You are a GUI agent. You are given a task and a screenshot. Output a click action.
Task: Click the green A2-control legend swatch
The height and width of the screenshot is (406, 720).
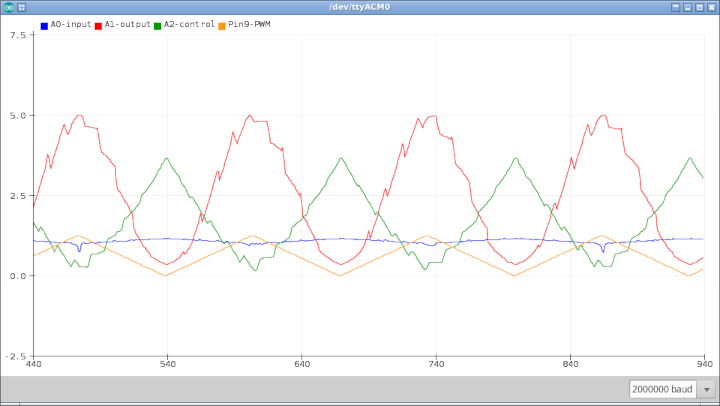pos(158,25)
